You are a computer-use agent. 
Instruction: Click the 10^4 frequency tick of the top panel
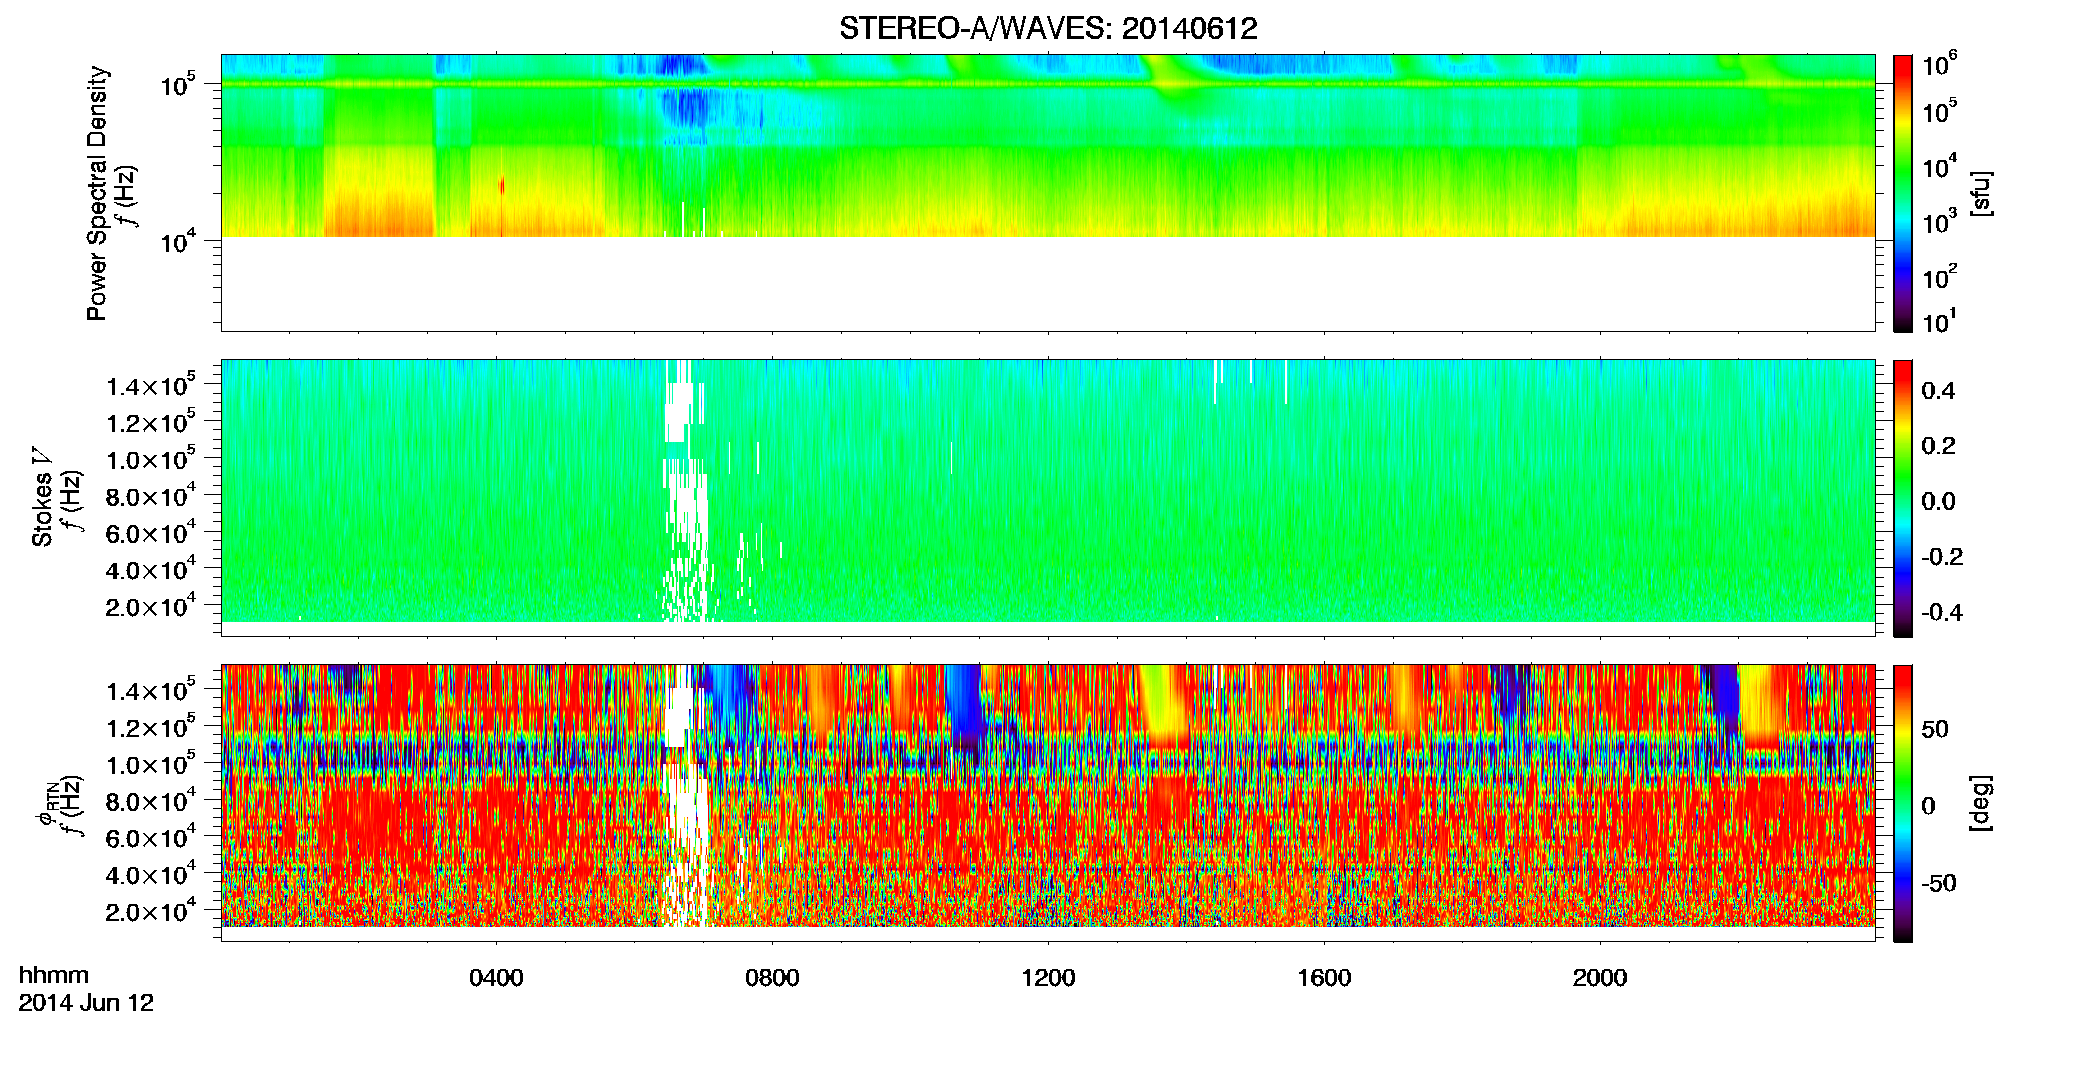tap(179, 241)
